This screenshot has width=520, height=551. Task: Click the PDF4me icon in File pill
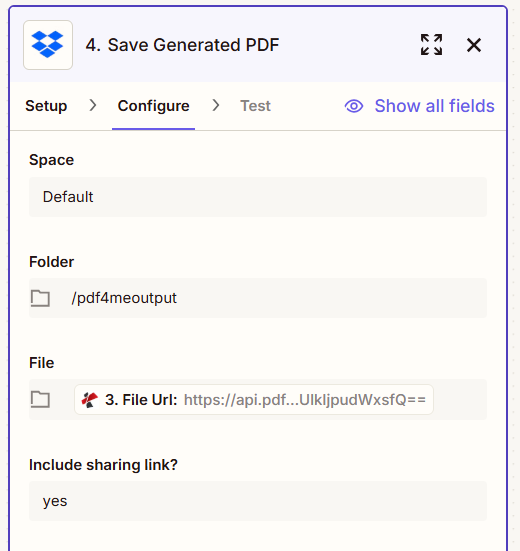[90, 400]
